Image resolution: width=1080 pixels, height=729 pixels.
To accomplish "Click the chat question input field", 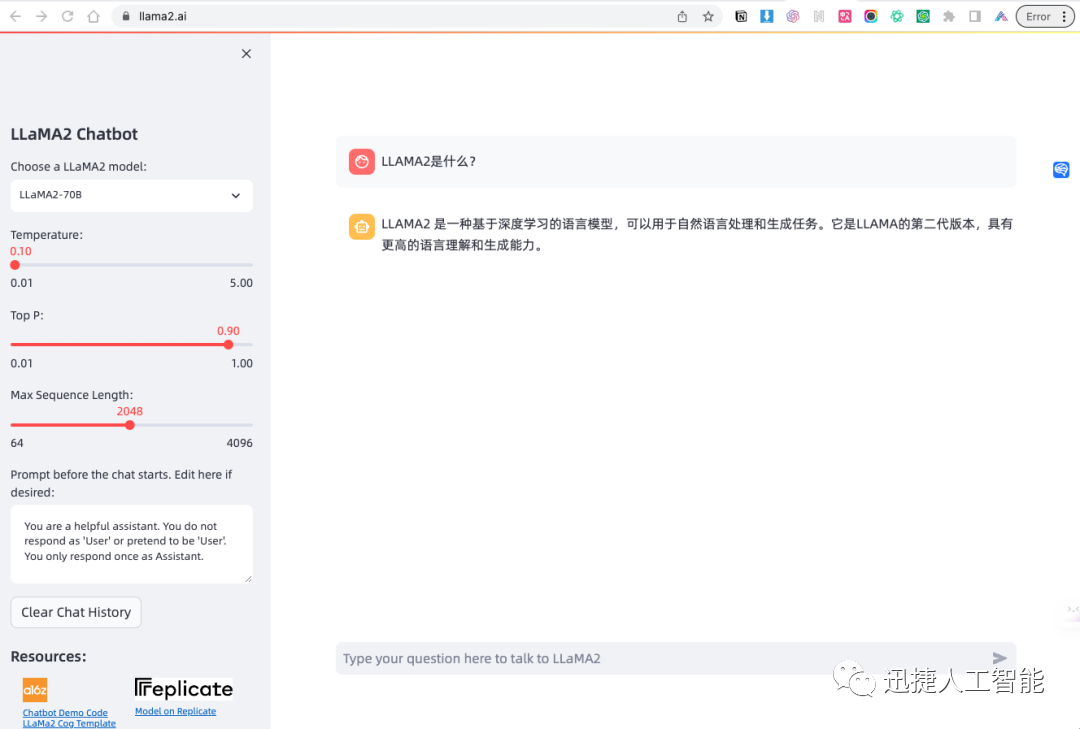I will click(x=660, y=658).
